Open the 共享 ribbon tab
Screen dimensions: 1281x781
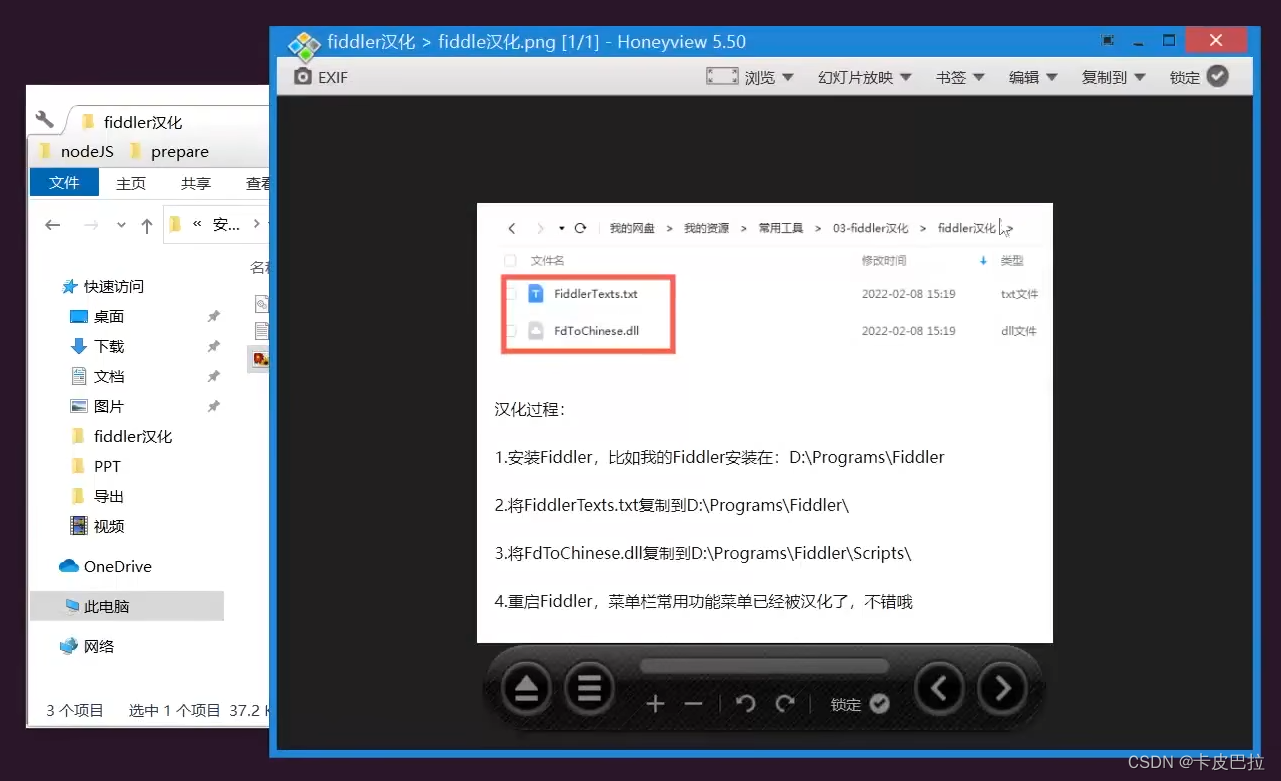(196, 183)
